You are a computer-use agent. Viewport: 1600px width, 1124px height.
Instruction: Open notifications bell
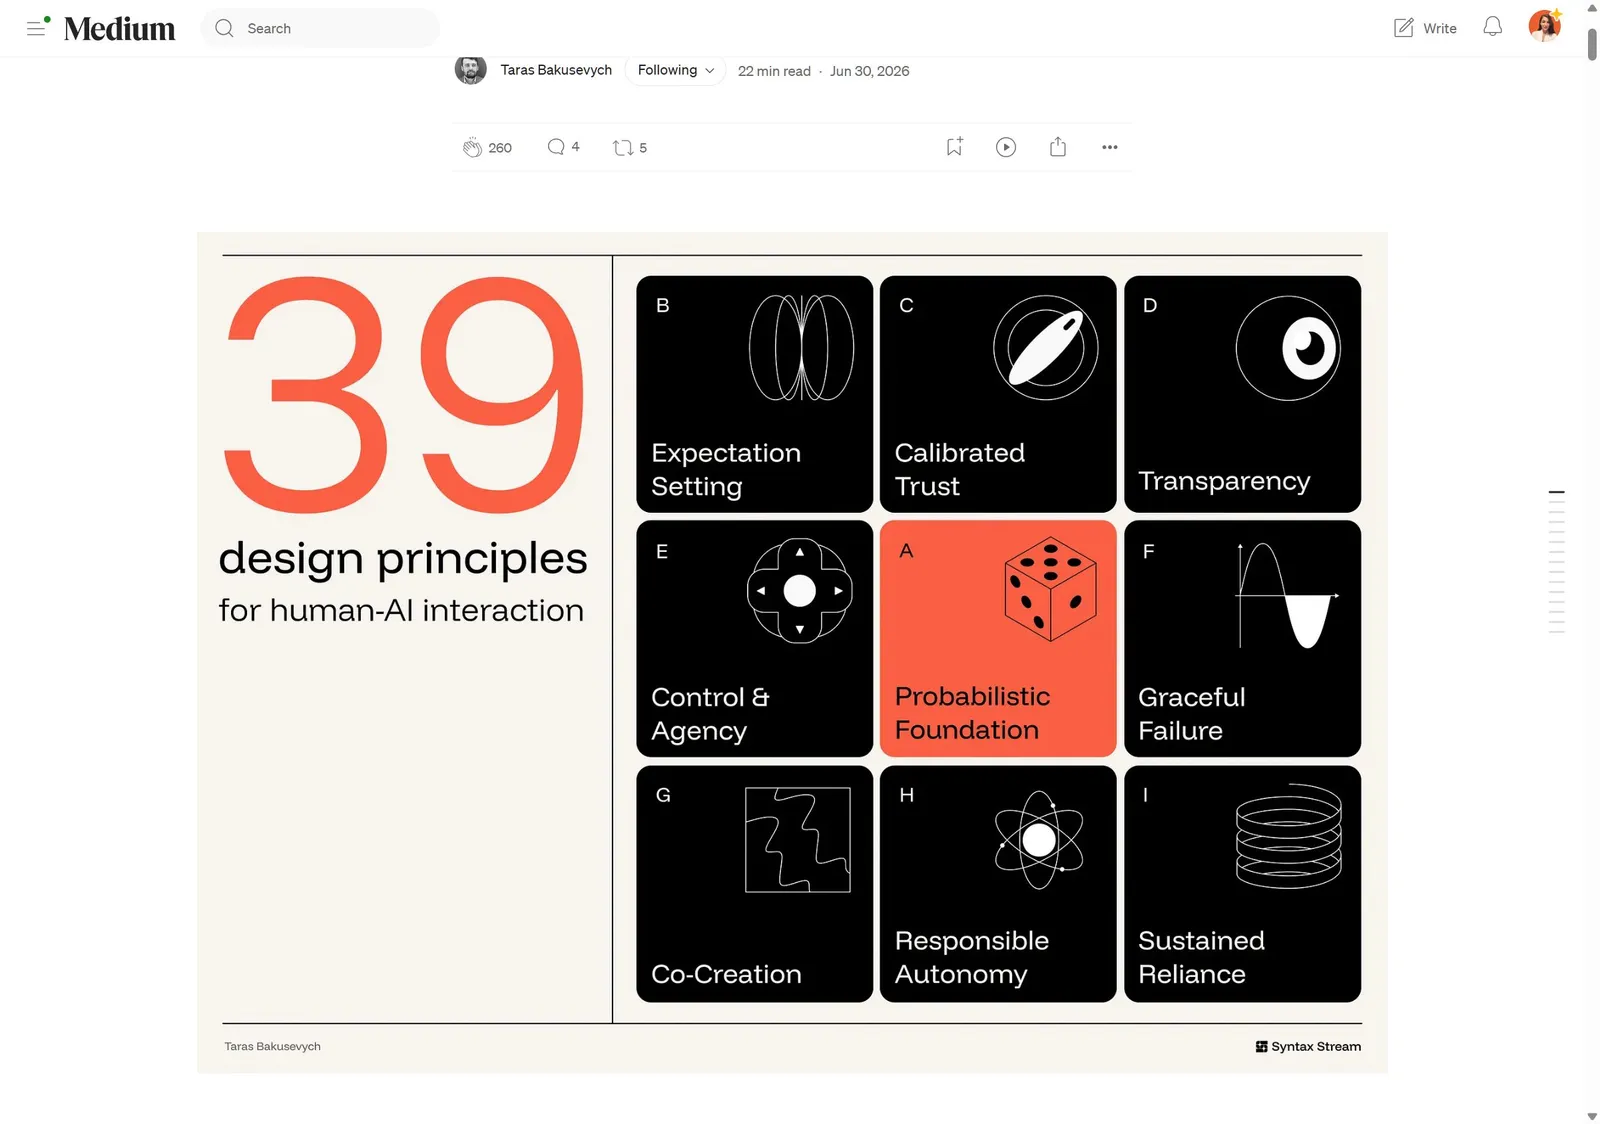point(1492,27)
